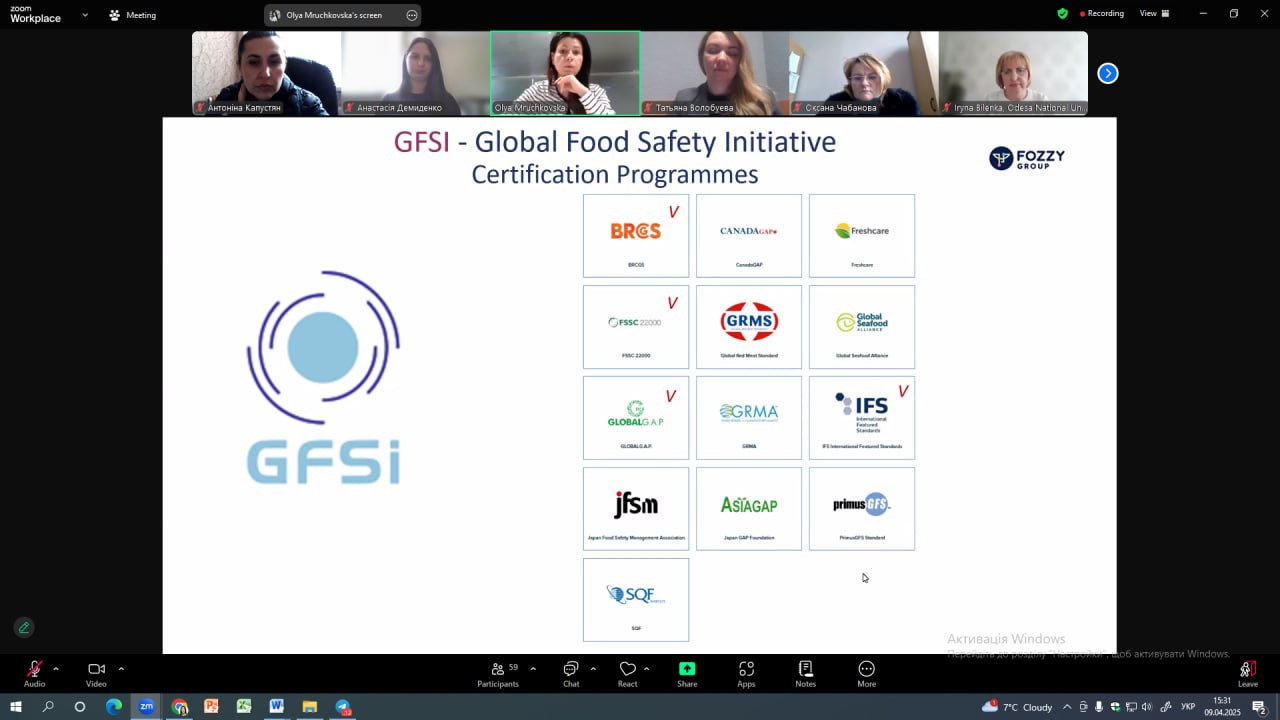
Task: Open the green encryption shield info
Action: 1062,14
